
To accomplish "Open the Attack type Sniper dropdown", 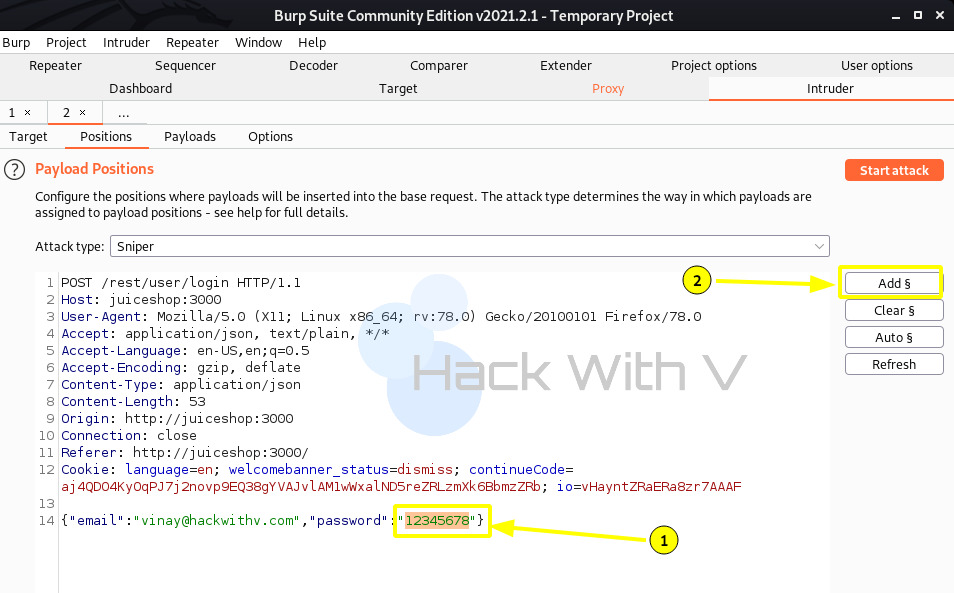I will point(470,246).
